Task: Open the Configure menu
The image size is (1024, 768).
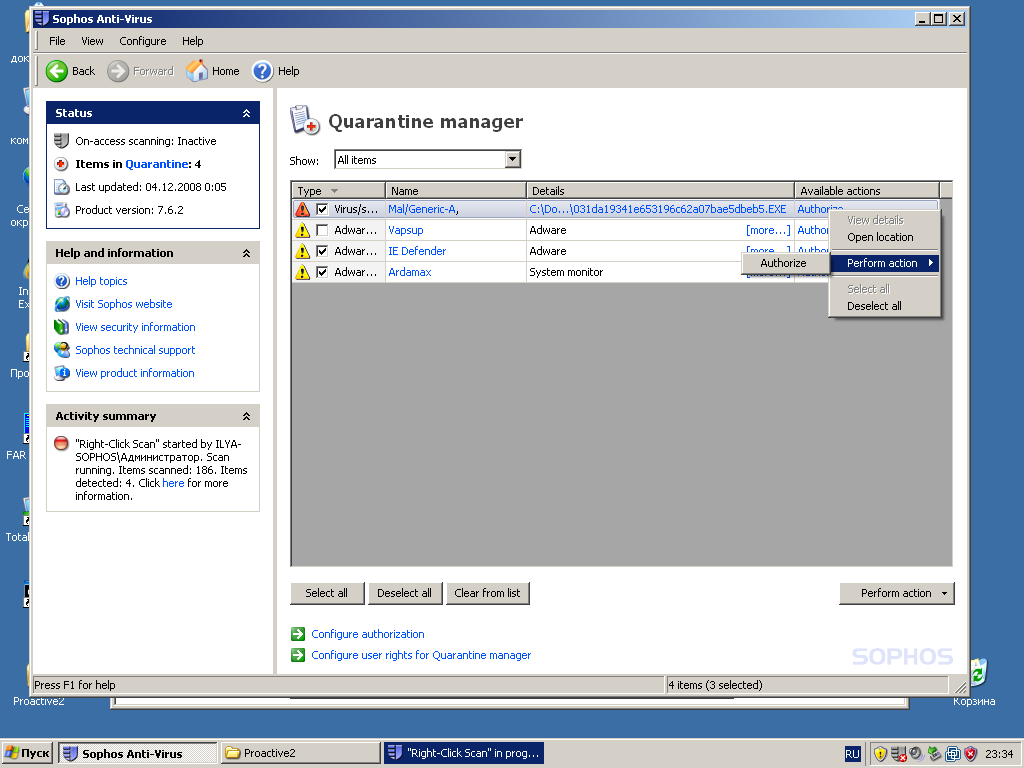Action: tap(142, 40)
